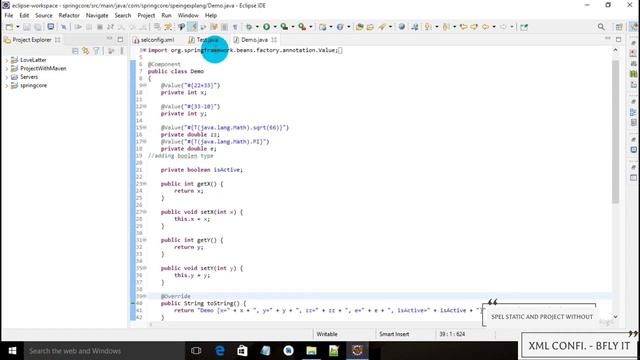
Task: Click the Quick Access magnifier icon
Action: [x=601, y=27]
